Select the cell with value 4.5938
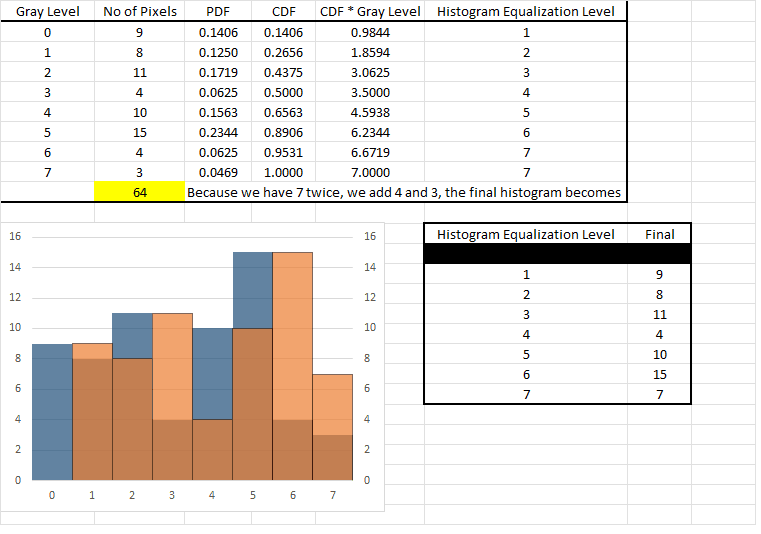761x534 pixels. [370, 113]
